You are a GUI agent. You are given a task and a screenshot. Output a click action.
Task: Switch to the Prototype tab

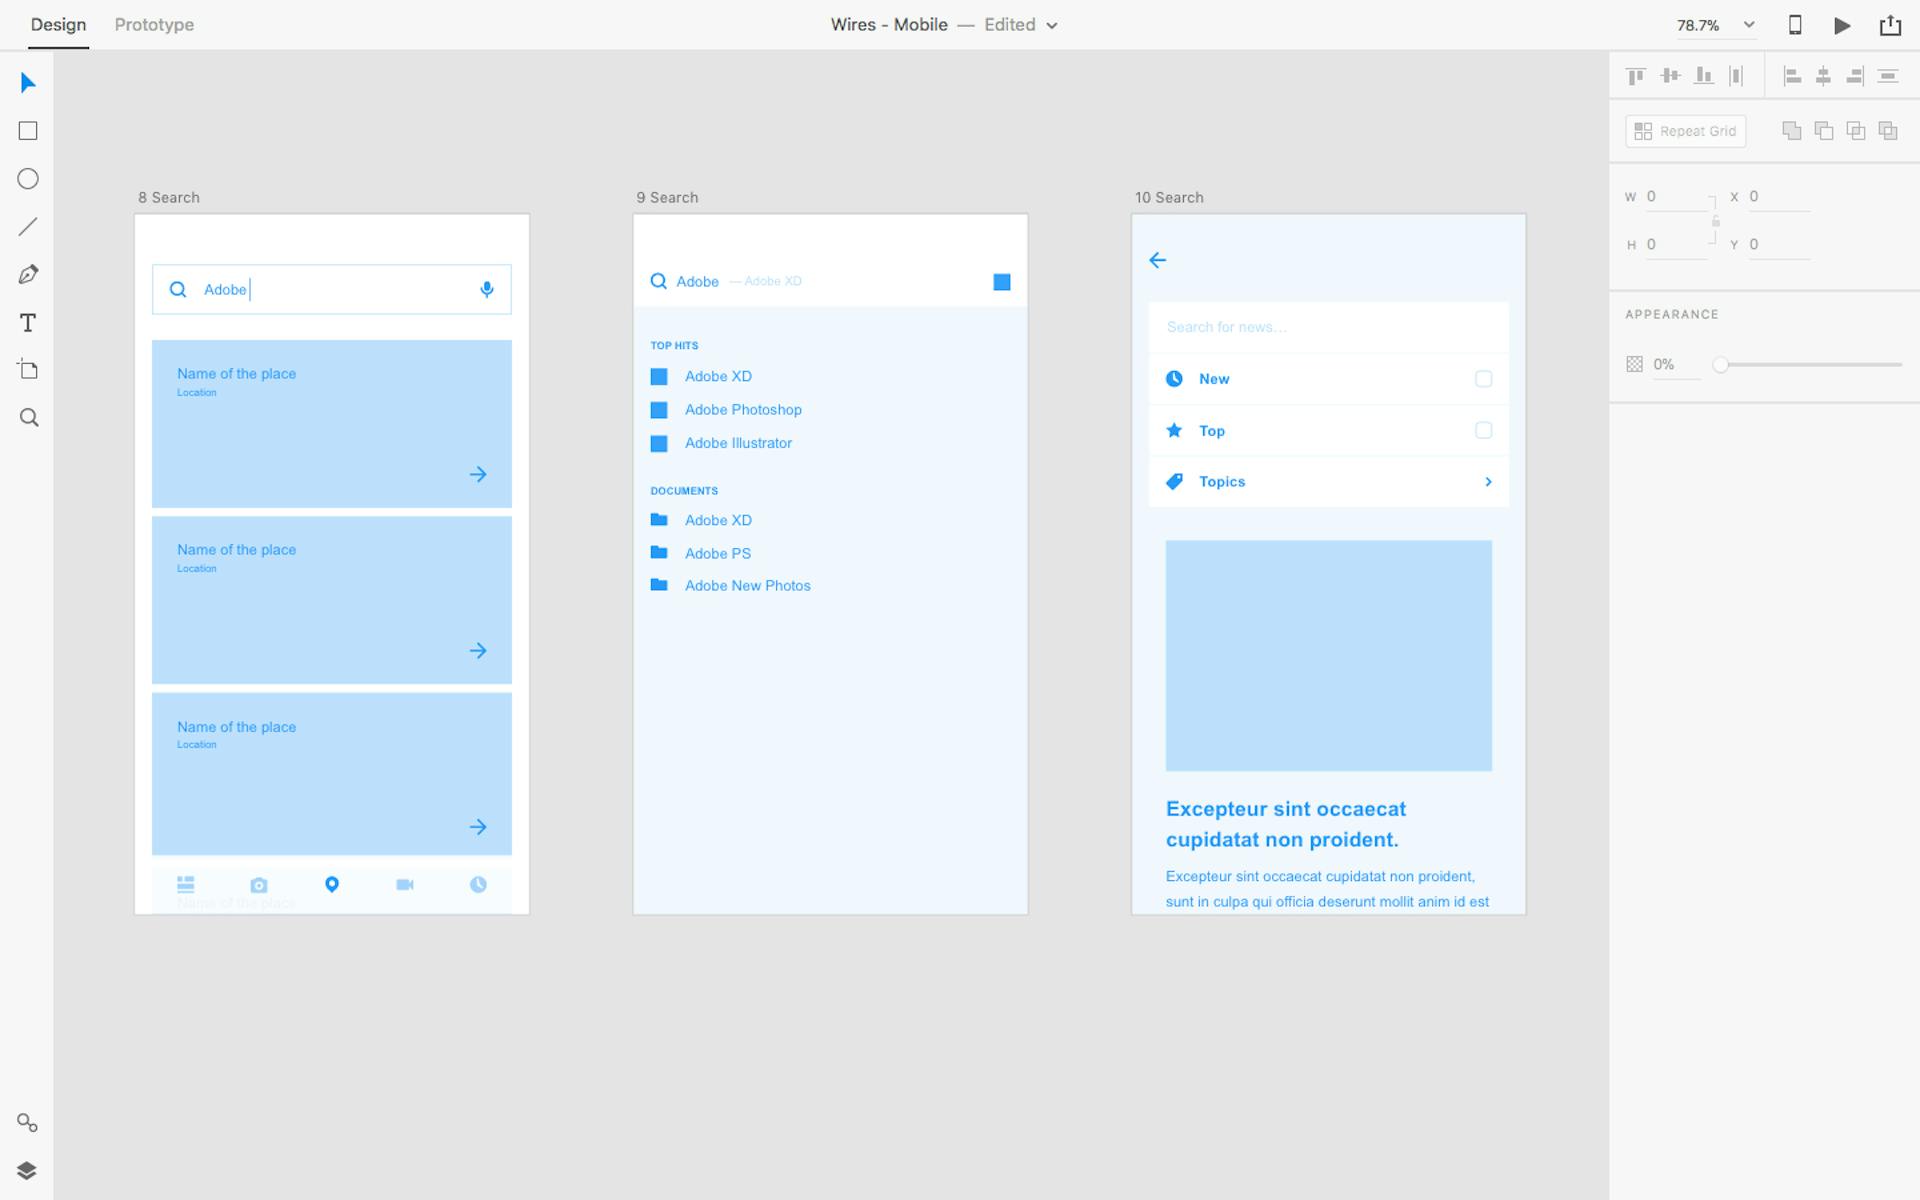pyautogui.click(x=153, y=24)
